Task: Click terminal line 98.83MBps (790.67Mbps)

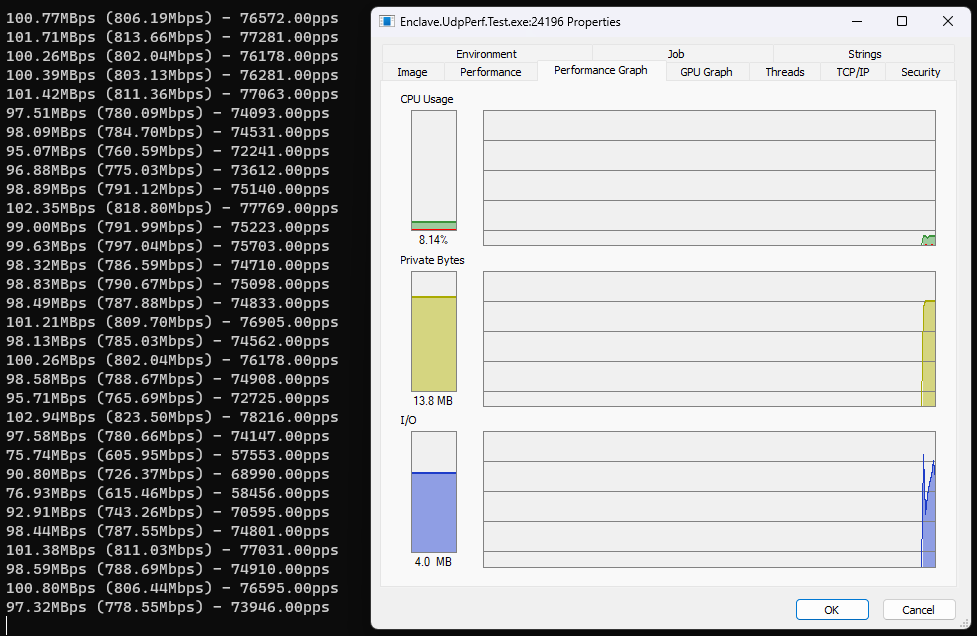Action: click(168, 284)
